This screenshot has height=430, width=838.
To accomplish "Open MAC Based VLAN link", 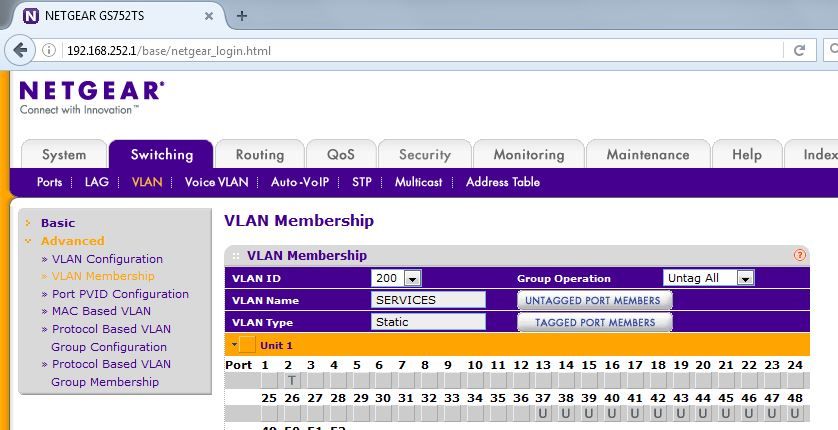I will [101, 311].
